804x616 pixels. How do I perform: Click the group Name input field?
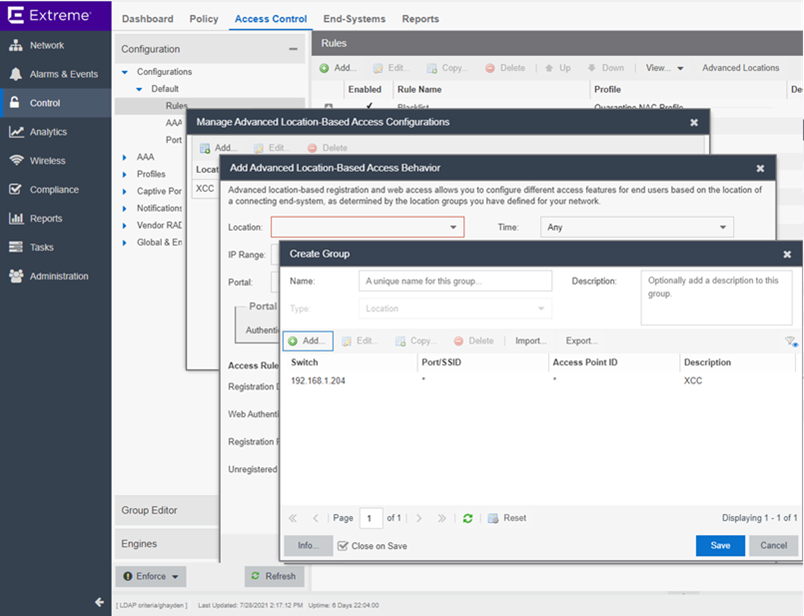coord(455,281)
